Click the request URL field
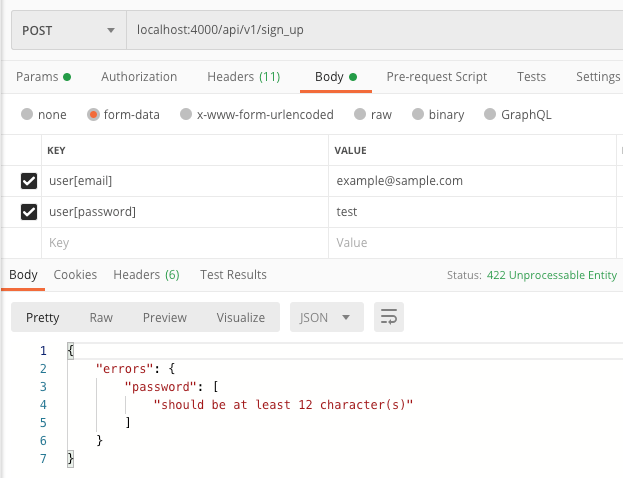Image resolution: width=623 pixels, height=478 pixels. coord(374,30)
